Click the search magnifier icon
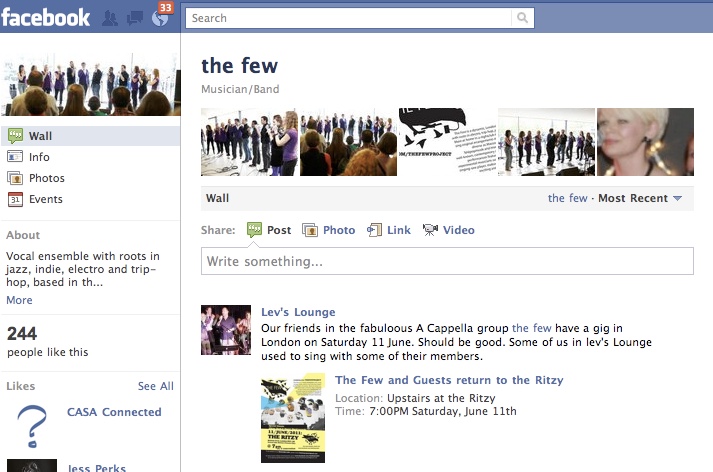Image resolution: width=713 pixels, height=472 pixels. 522,18
